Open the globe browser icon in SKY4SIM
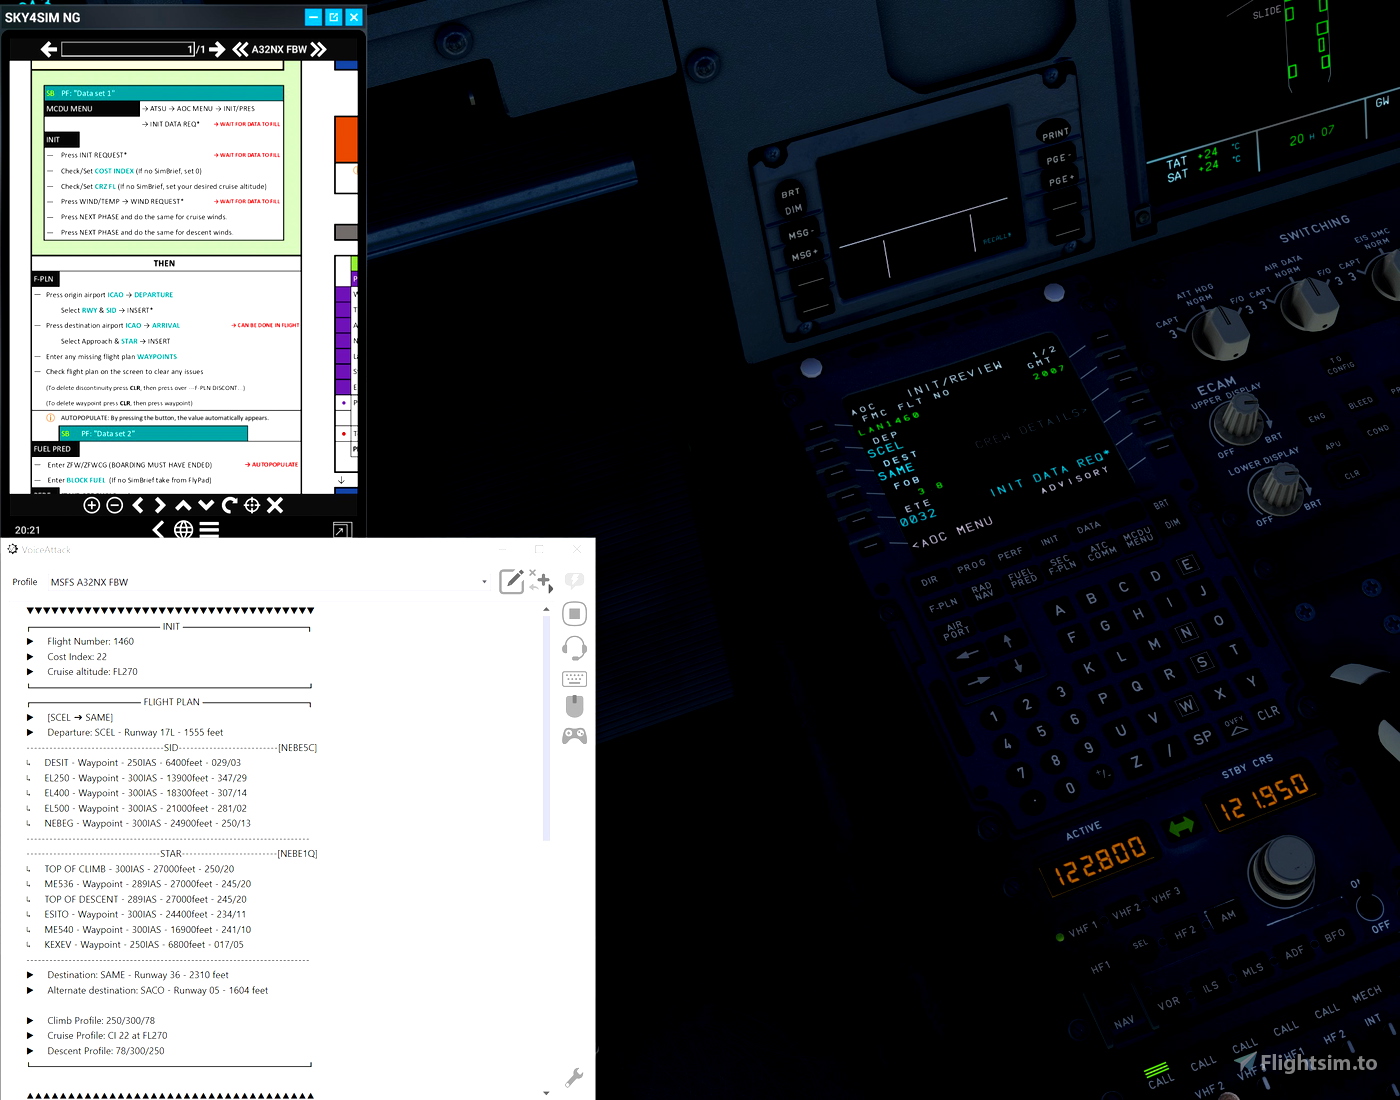 [x=184, y=529]
